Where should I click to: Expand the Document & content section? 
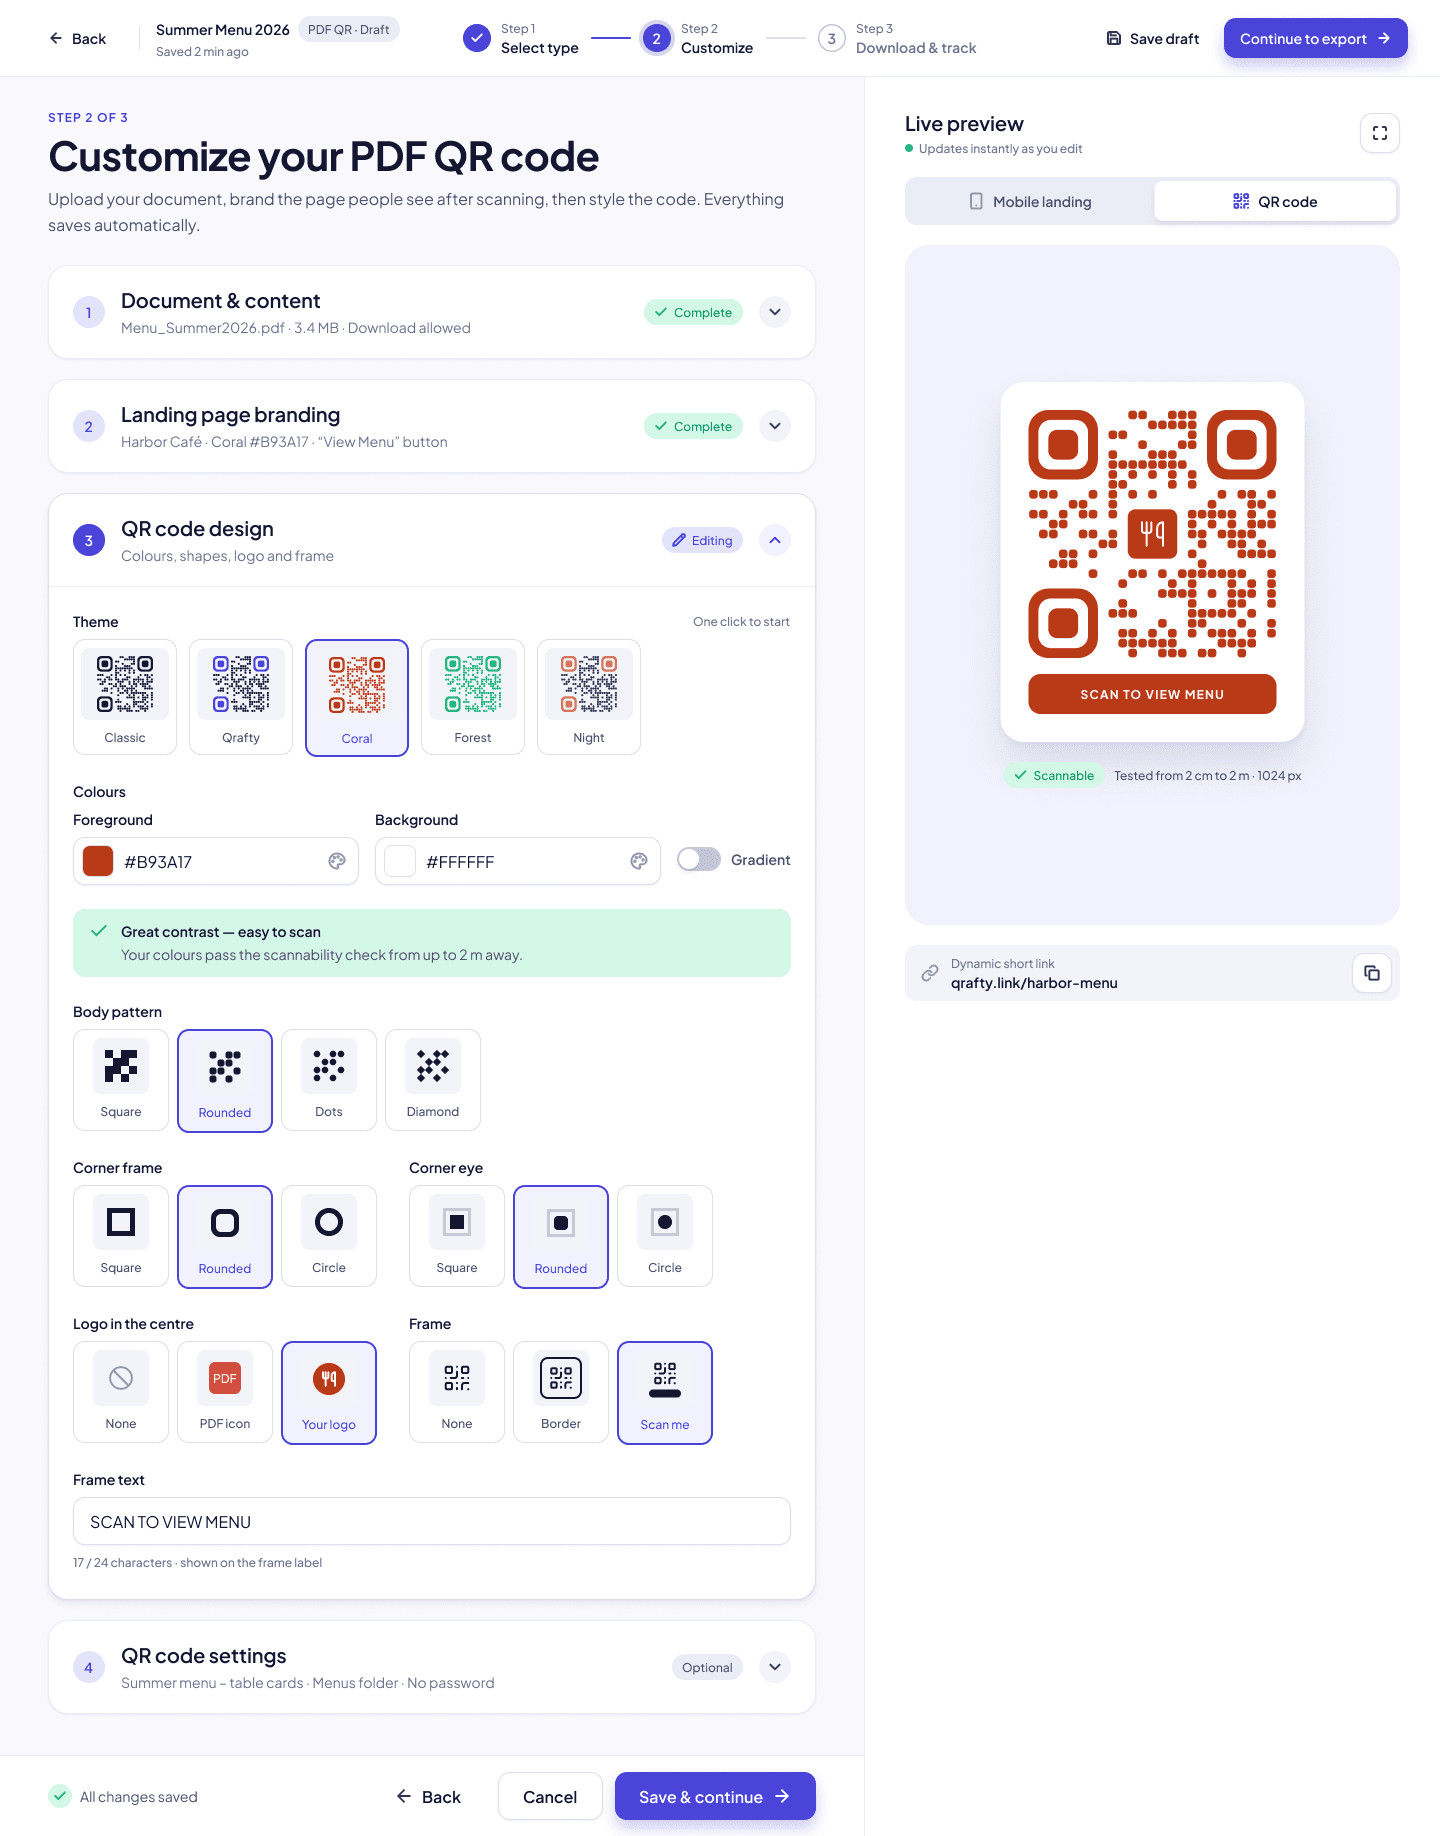(775, 312)
